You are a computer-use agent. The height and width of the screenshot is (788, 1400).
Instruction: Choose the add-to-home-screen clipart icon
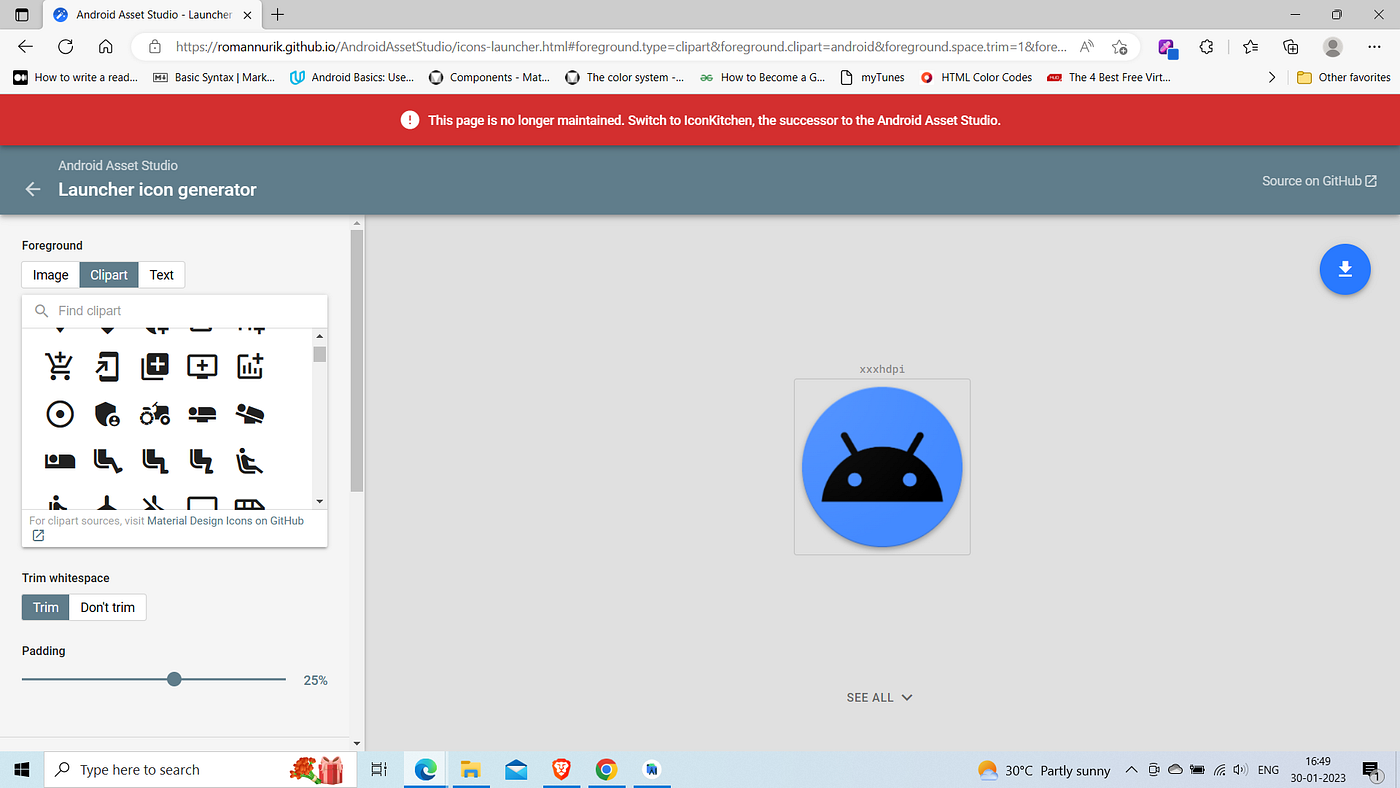[x=107, y=366]
